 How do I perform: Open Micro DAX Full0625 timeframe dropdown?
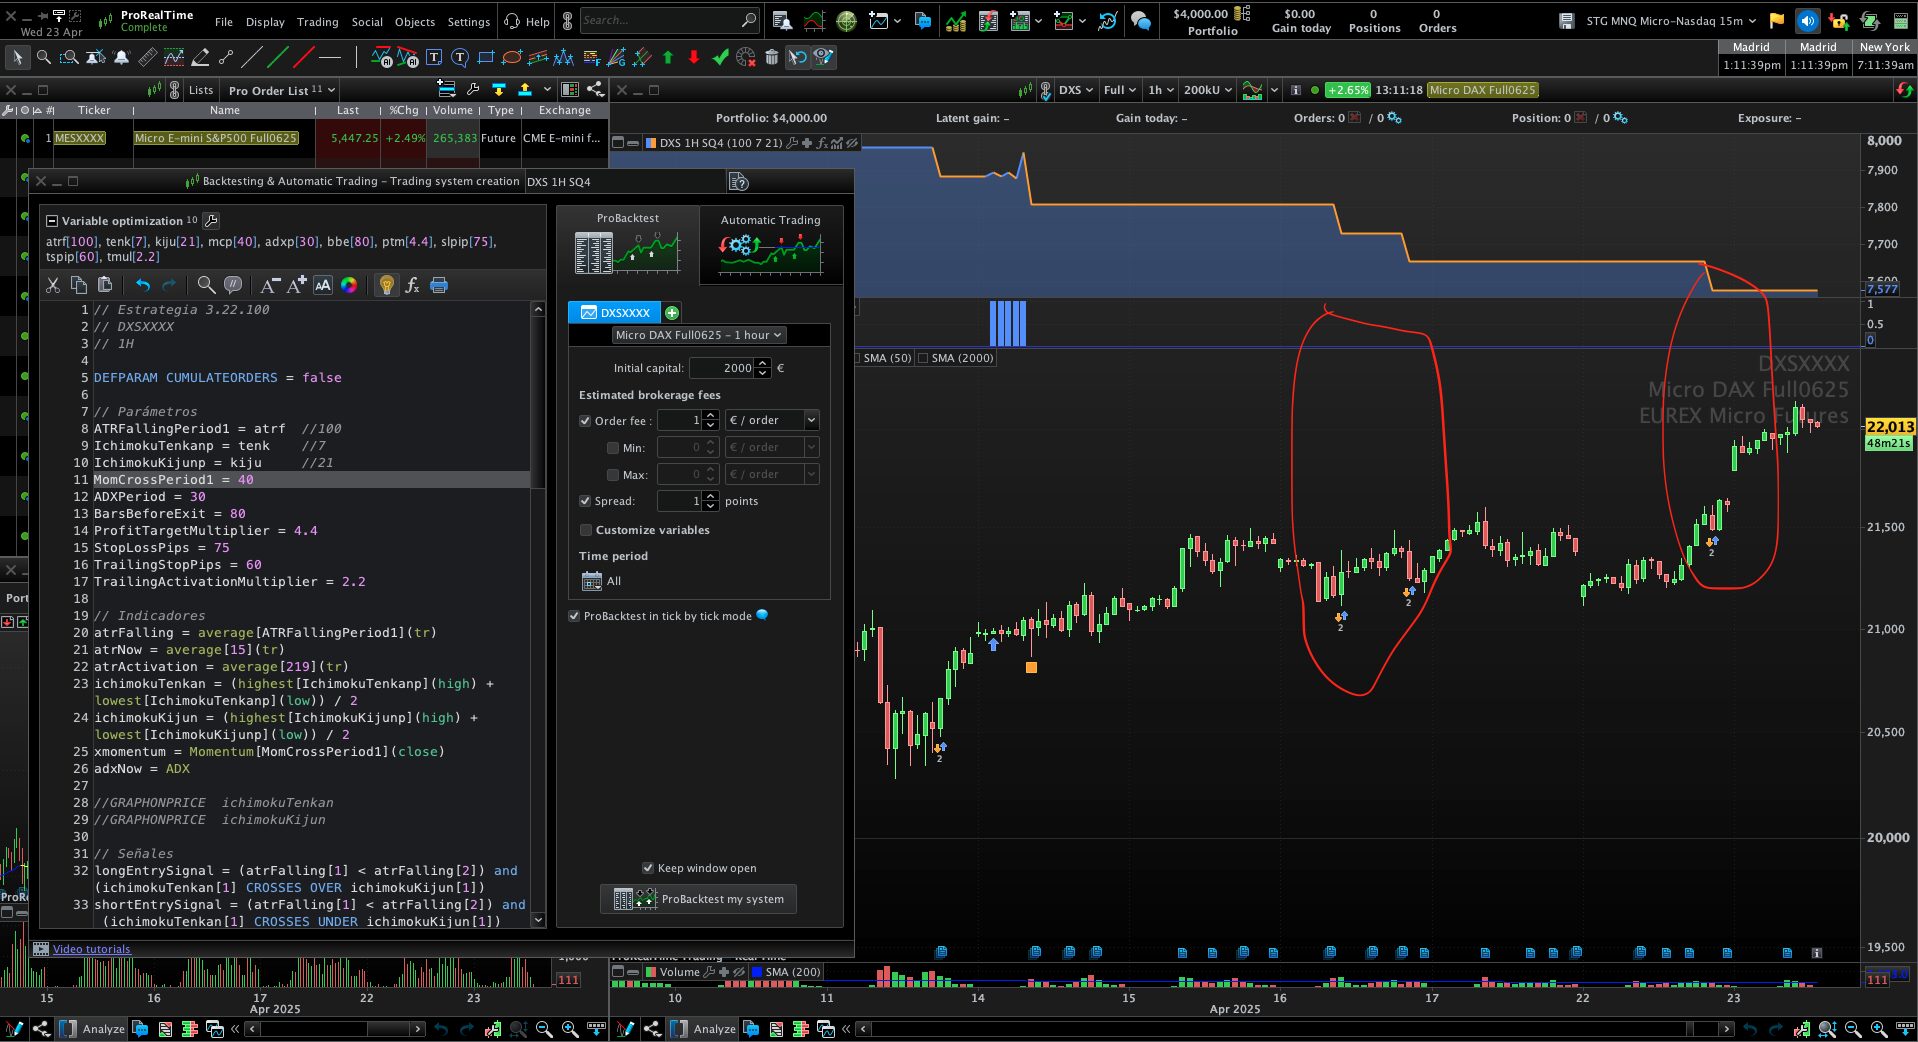tap(698, 335)
